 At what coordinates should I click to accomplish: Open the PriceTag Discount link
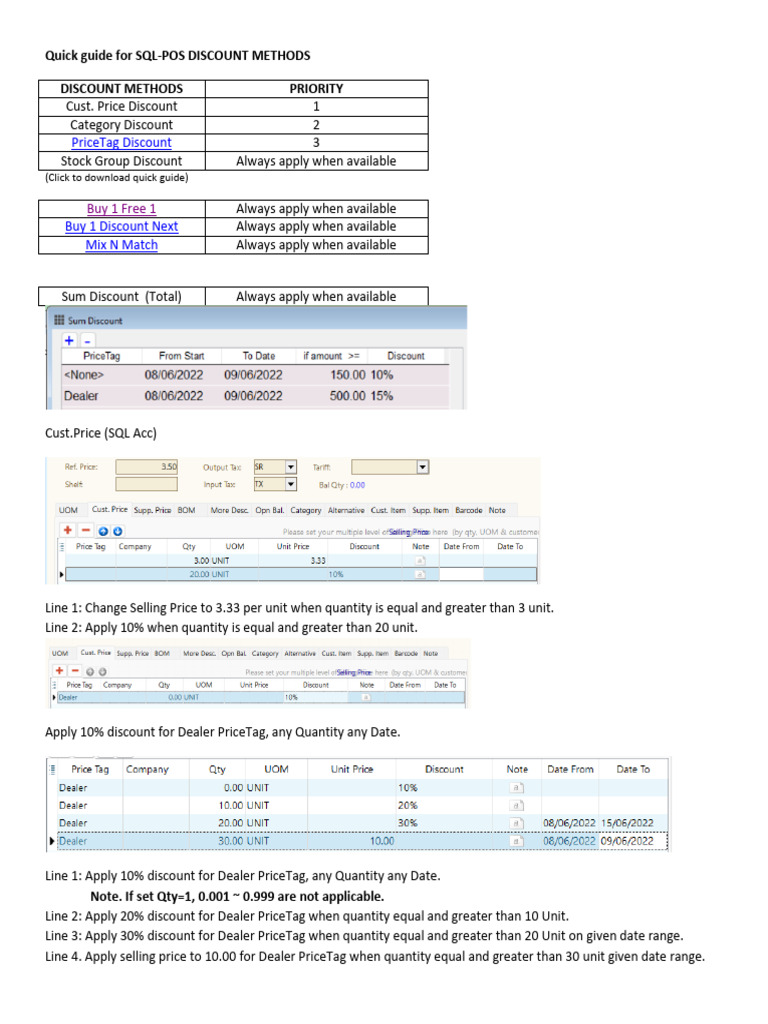pyautogui.click(x=121, y=142)
